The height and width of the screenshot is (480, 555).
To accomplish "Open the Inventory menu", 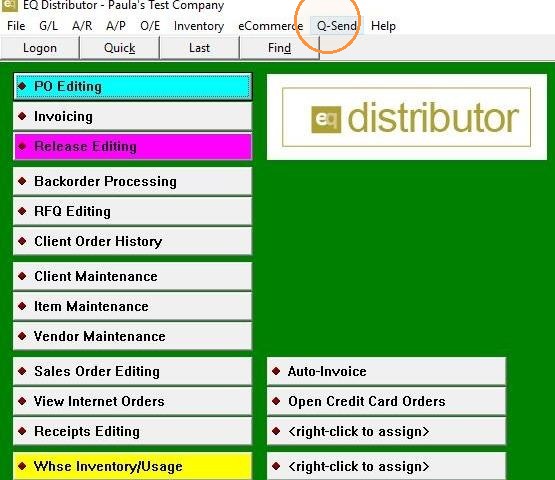I will 199,26.
